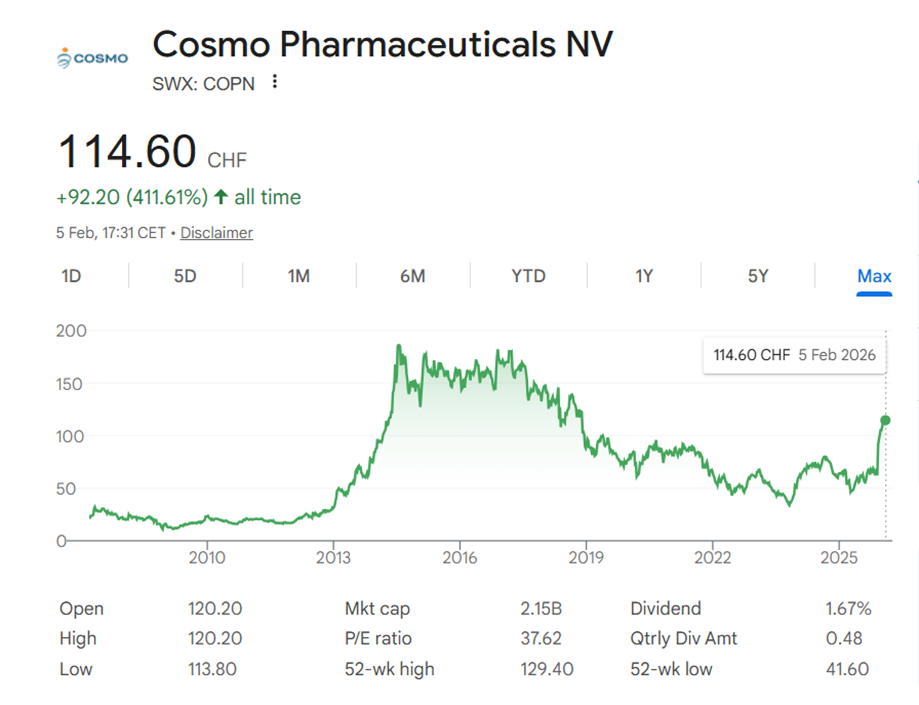Open the Disclaimer link

[216, 233]
